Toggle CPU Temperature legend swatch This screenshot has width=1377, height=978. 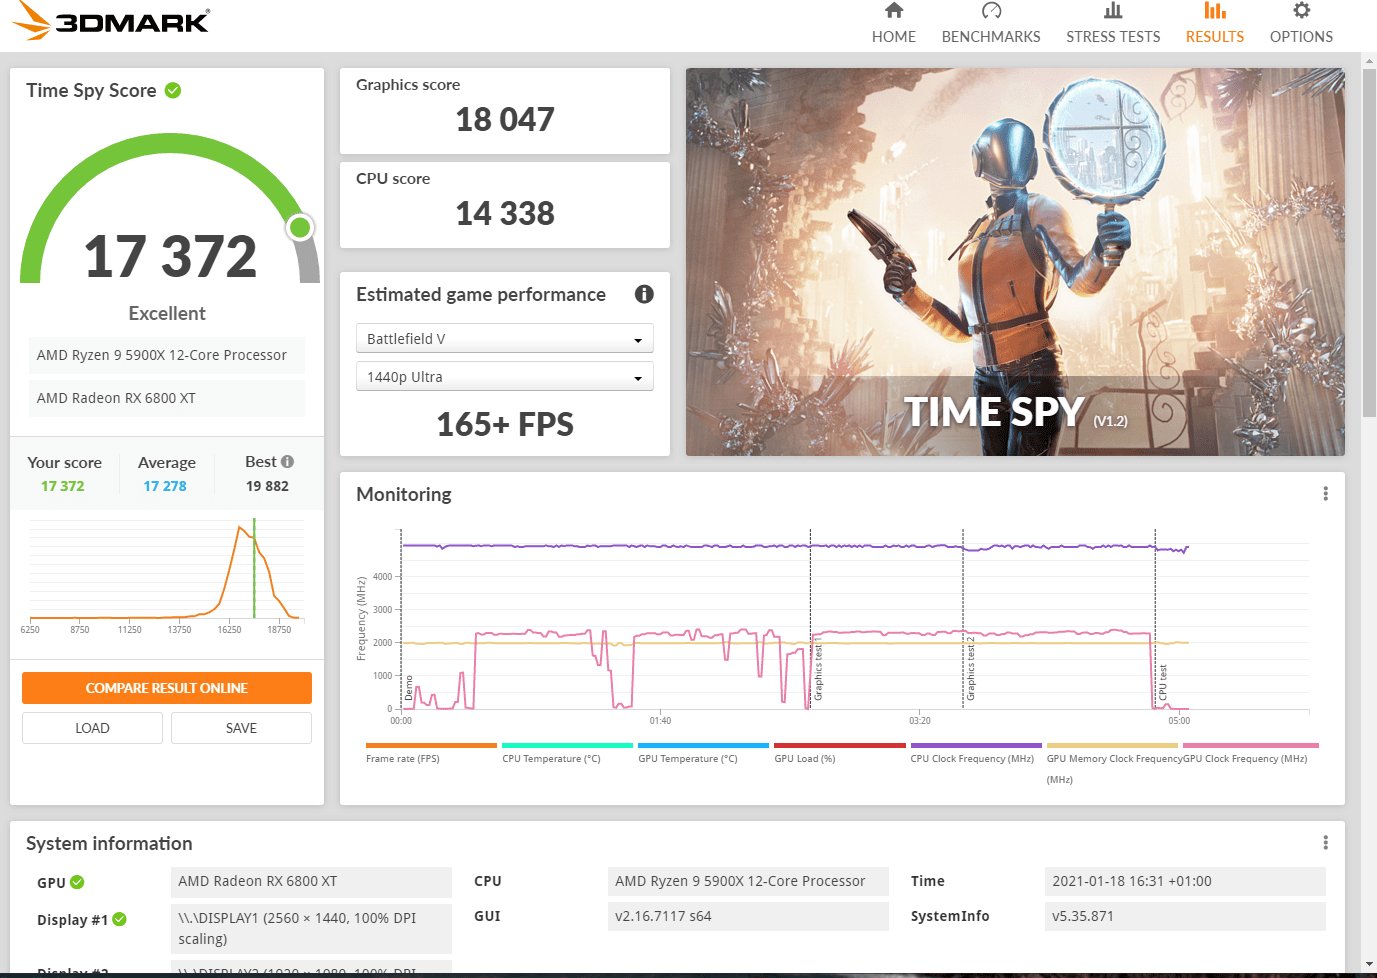567,745
